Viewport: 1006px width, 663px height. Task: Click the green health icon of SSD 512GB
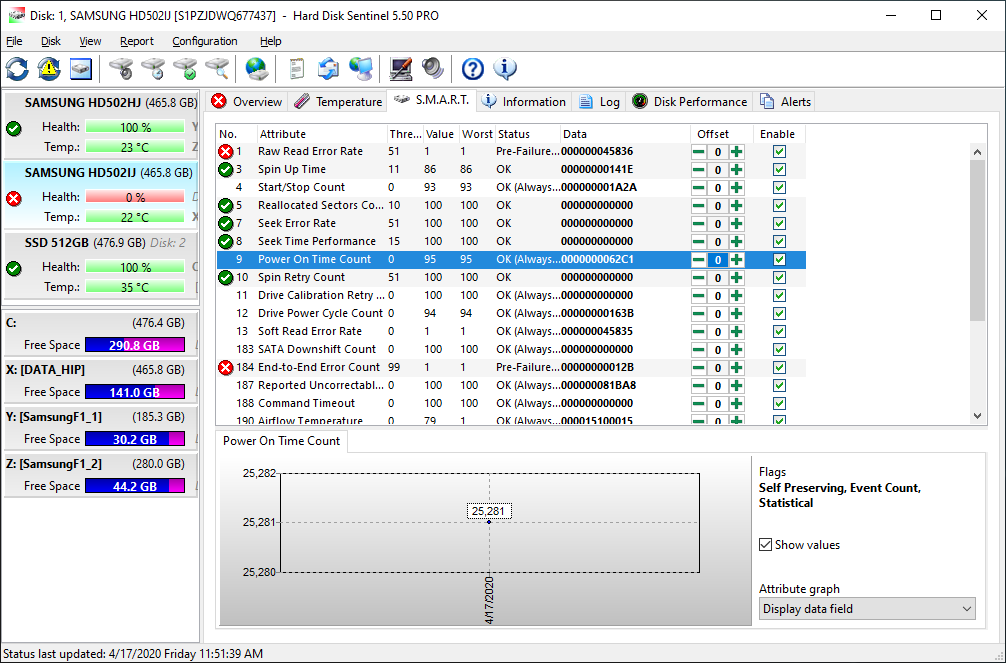pos(13,268)
